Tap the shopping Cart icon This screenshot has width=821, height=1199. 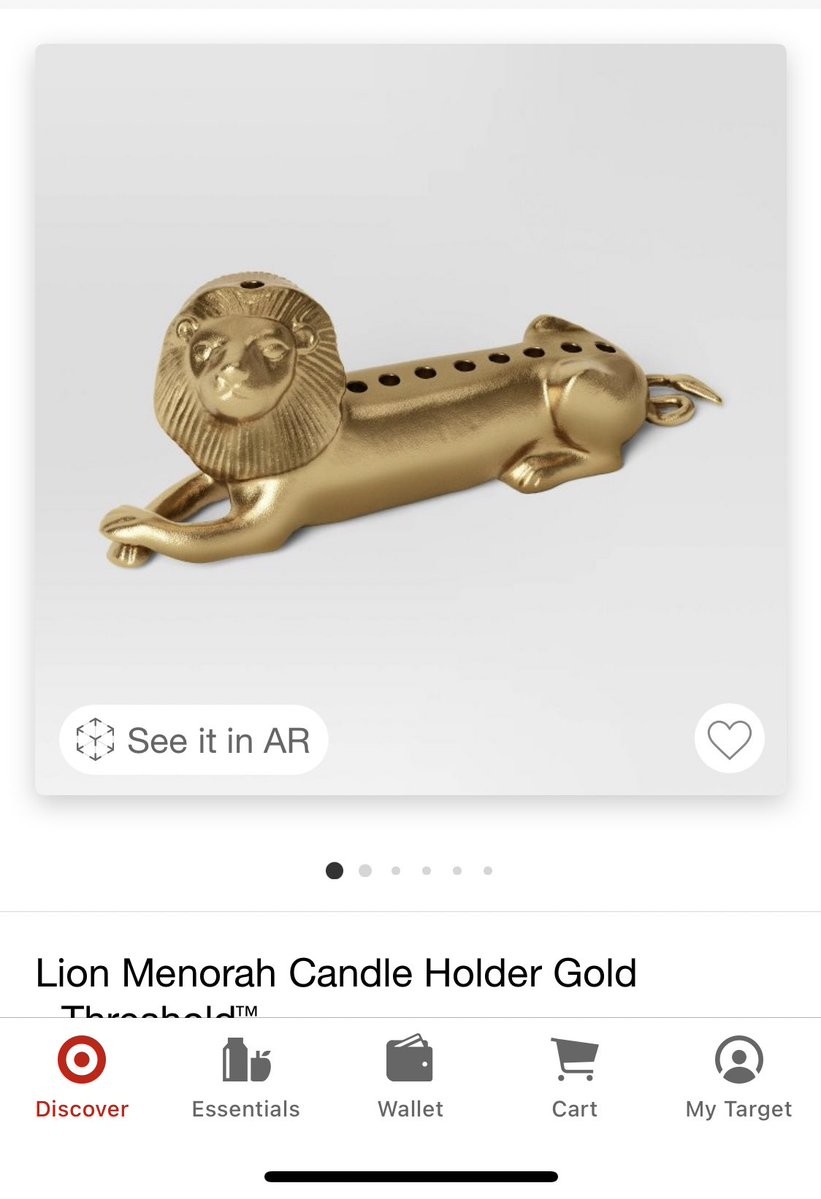coord(575,1059)
